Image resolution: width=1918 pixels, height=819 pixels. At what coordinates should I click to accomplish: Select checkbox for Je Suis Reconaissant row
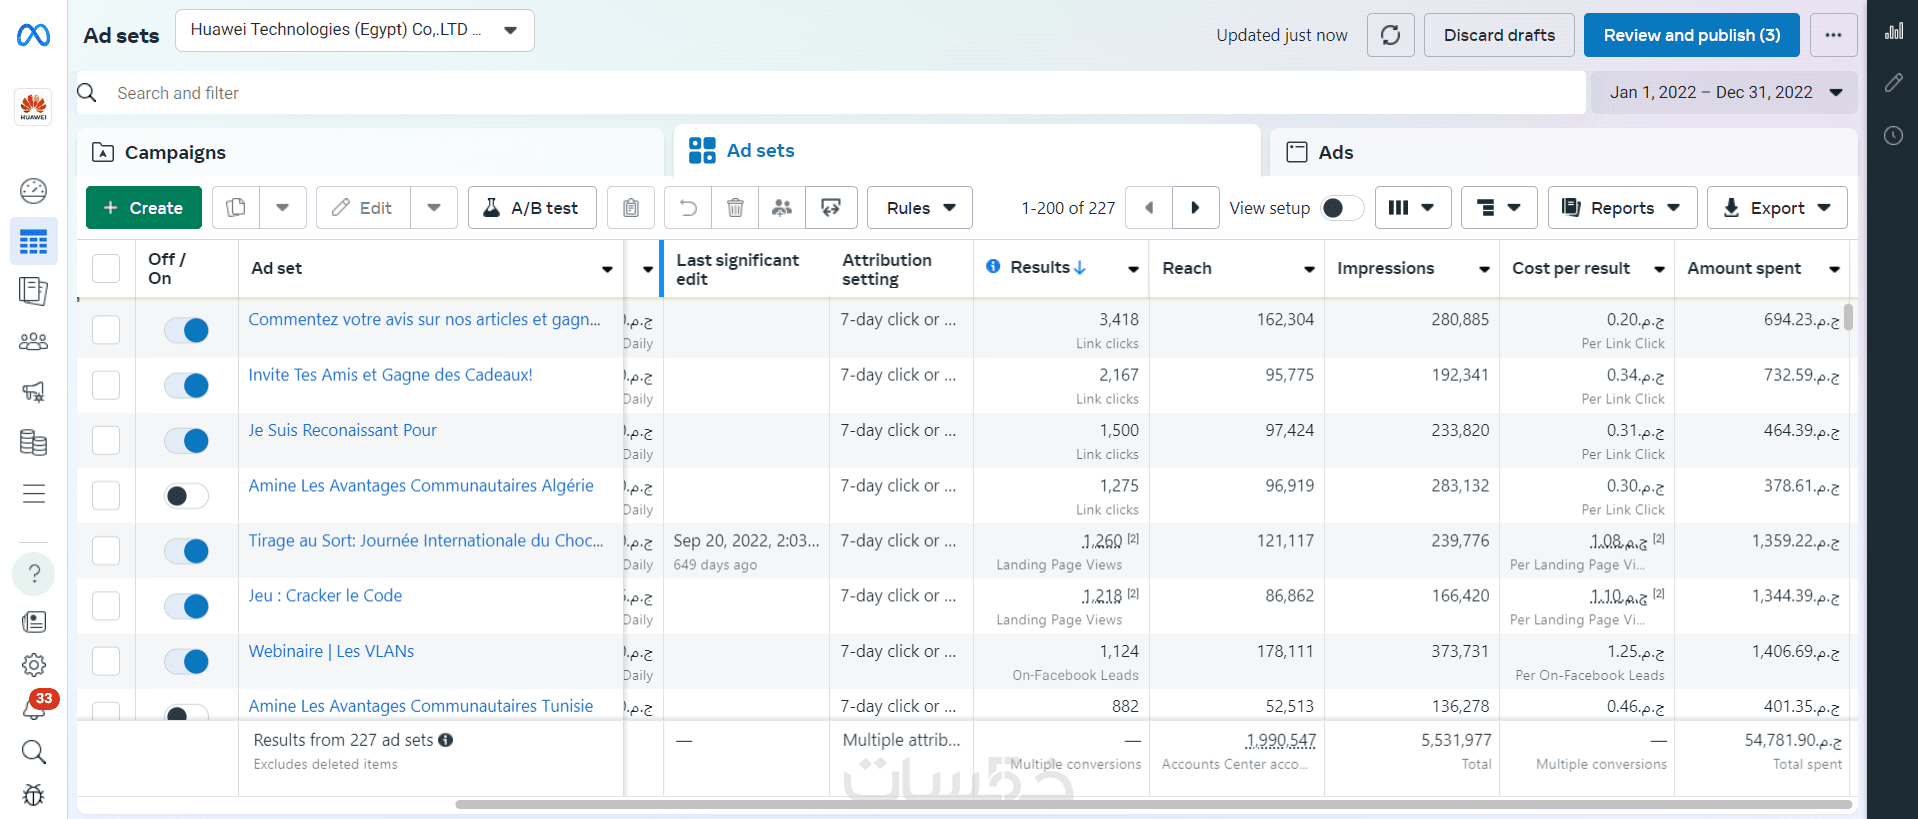(106, 440)
